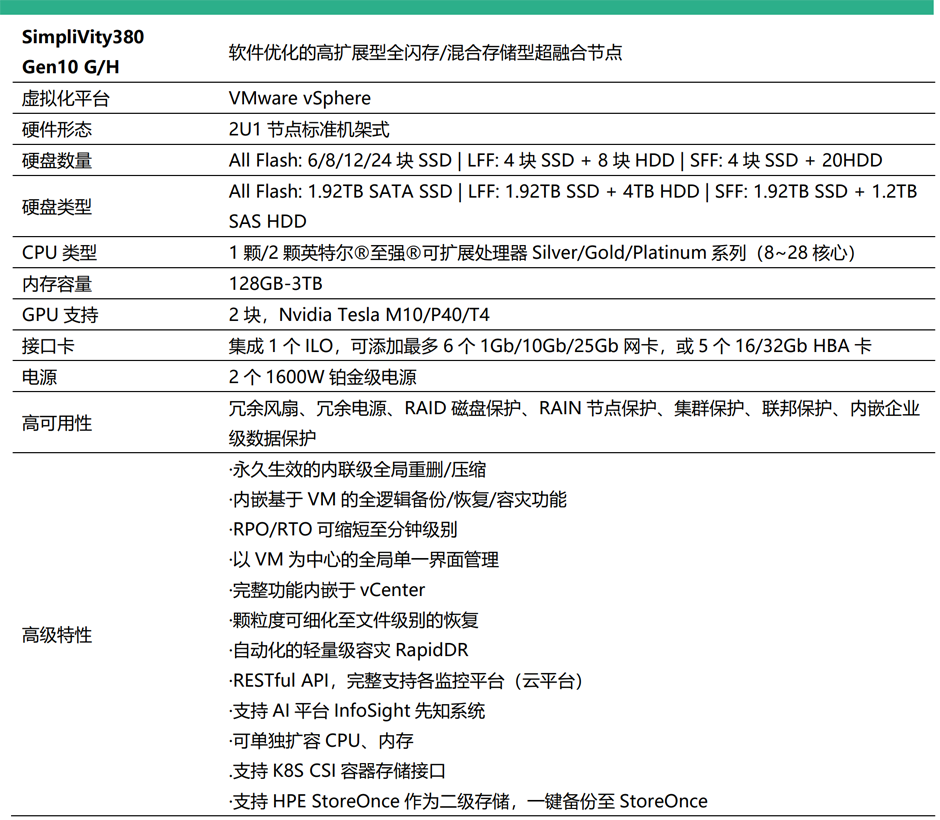Select the '永久生效的内联级全局重删/压缩' bullet
The image size is (940, 820).
[x=357, y=470]
